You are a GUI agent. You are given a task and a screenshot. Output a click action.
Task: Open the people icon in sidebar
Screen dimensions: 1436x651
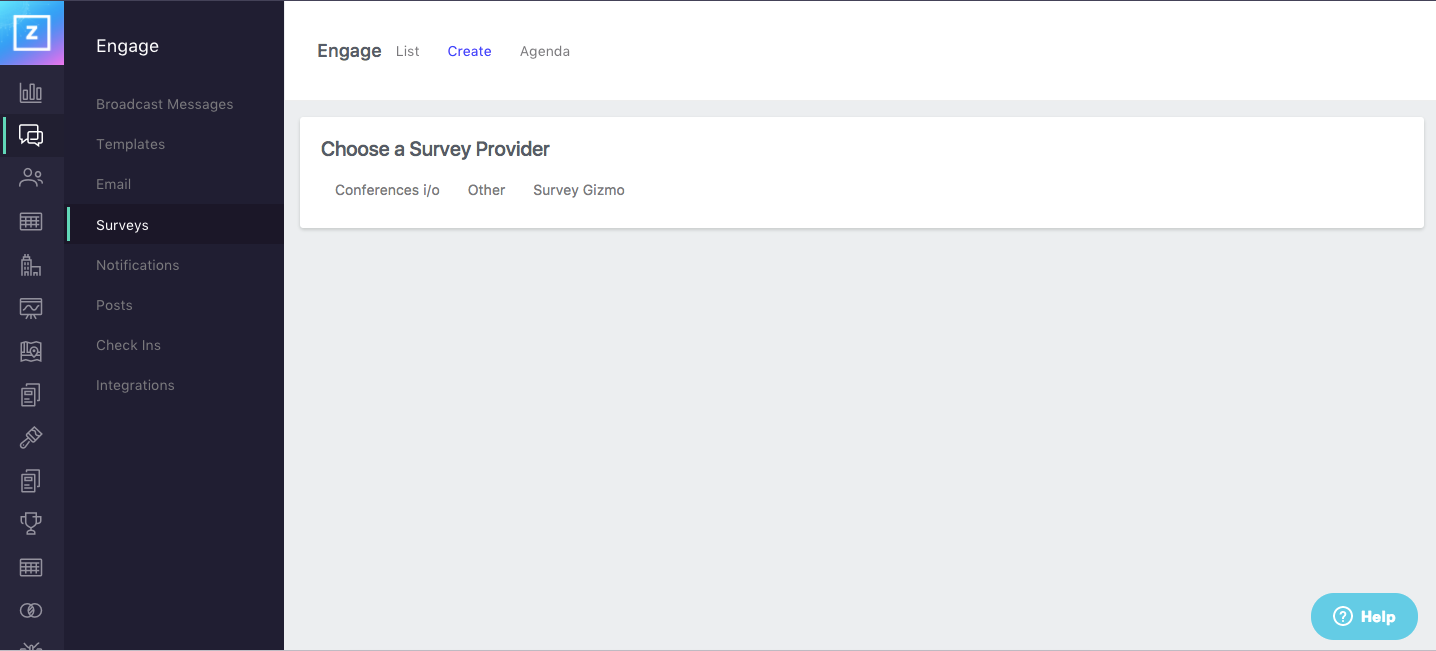coord(31,178)
